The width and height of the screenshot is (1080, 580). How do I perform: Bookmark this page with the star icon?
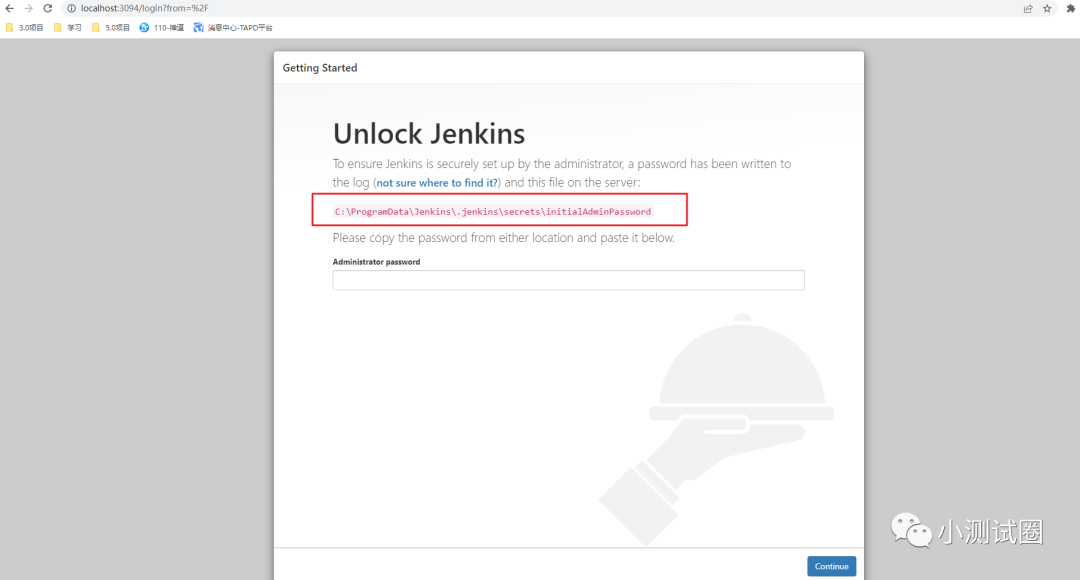click(1048, 8)
